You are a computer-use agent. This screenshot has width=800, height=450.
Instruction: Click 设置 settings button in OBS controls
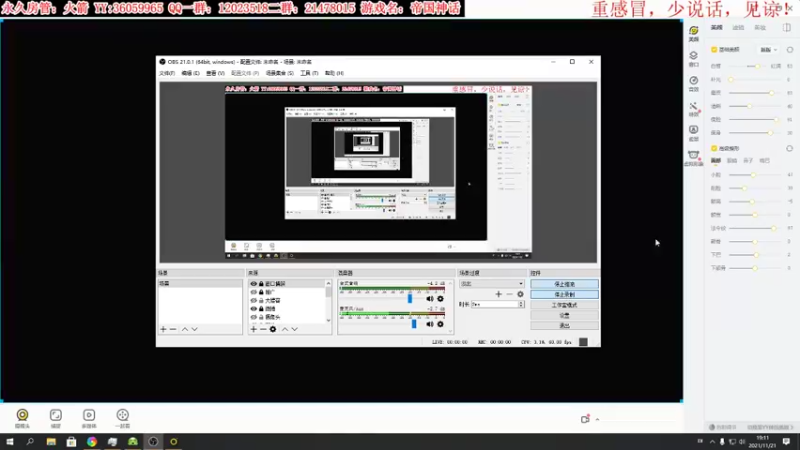pyautogui.click(x=564, y=315)
